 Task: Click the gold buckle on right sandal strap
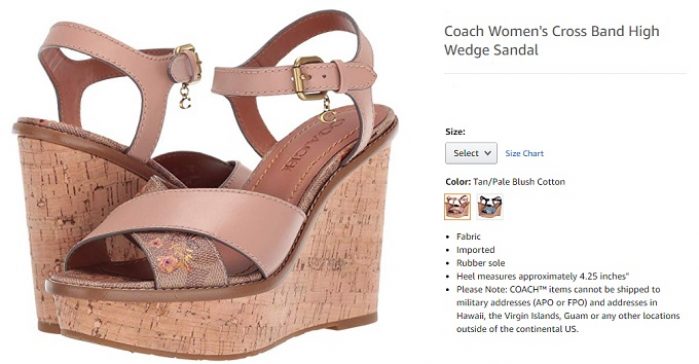[307, 78]
